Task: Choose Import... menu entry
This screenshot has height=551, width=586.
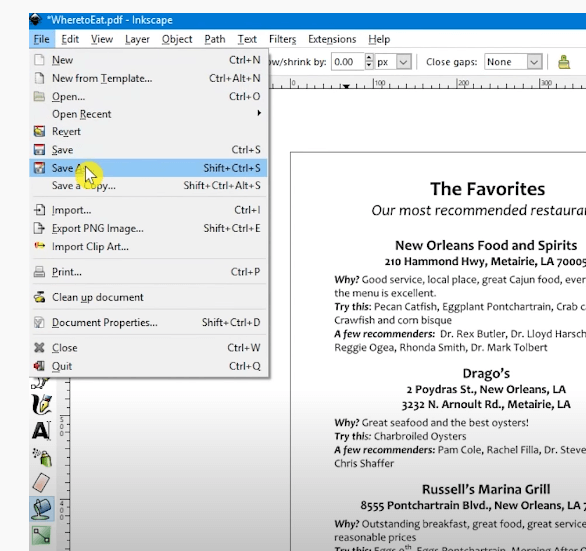Action: pyautogui.click(x=148, y=210)
